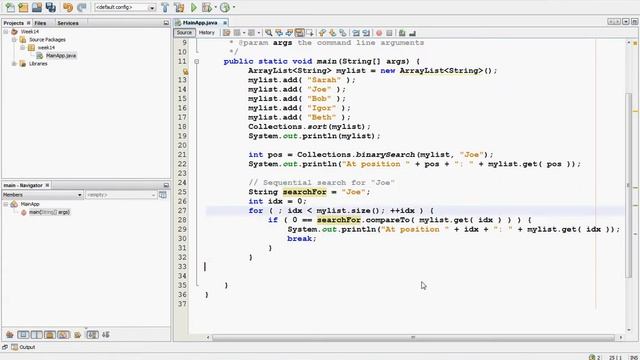Image resolution: width=640 pixels, height=360 pixels.
Task: Open the Output window
Action: coord(24,347)
